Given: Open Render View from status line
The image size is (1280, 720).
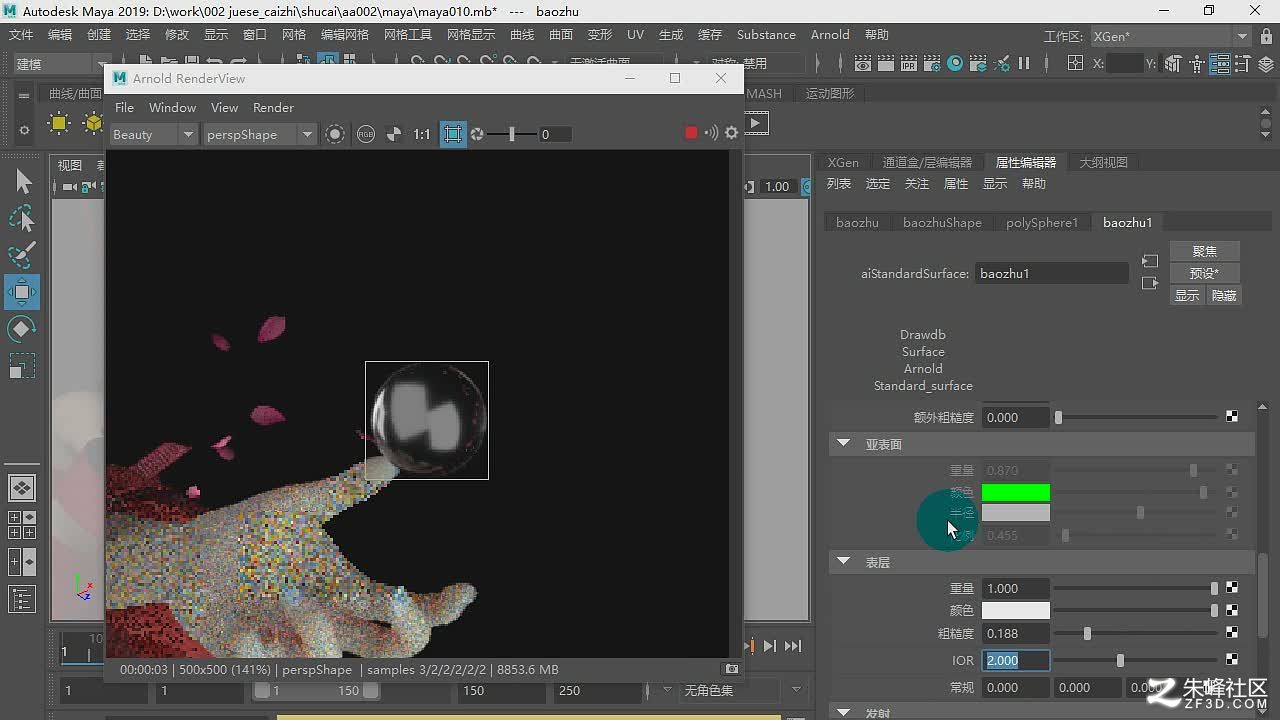Looking at the screenshot, I should point(863,63).
